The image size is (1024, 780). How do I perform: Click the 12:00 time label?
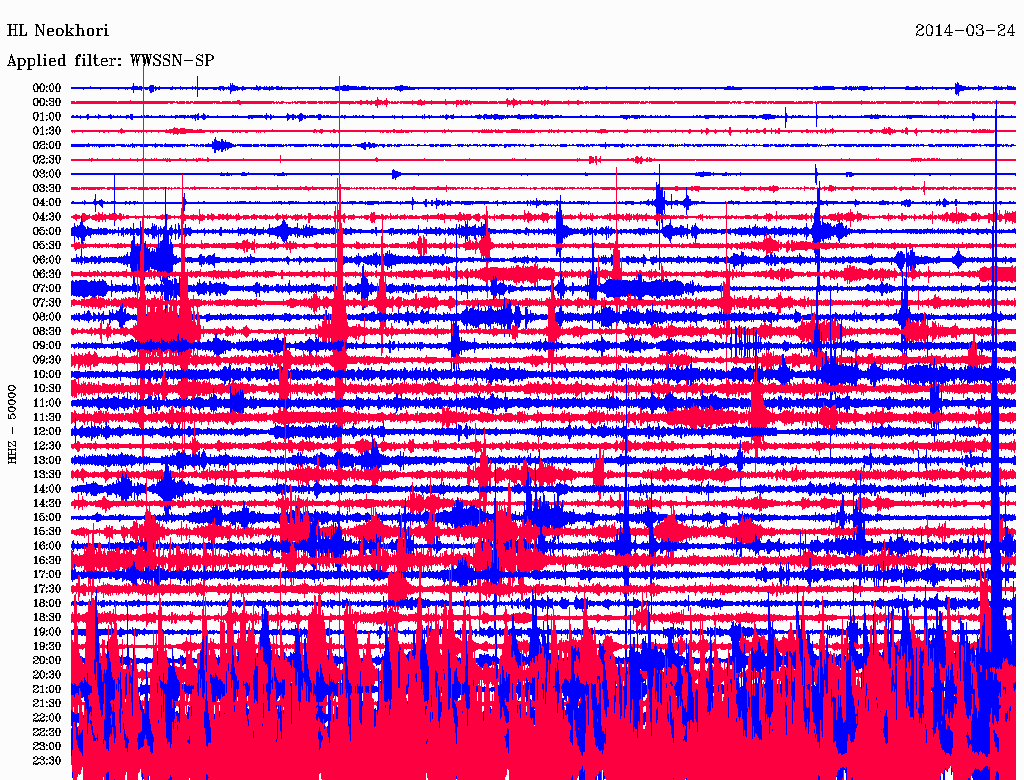click(x=47, y=432)
